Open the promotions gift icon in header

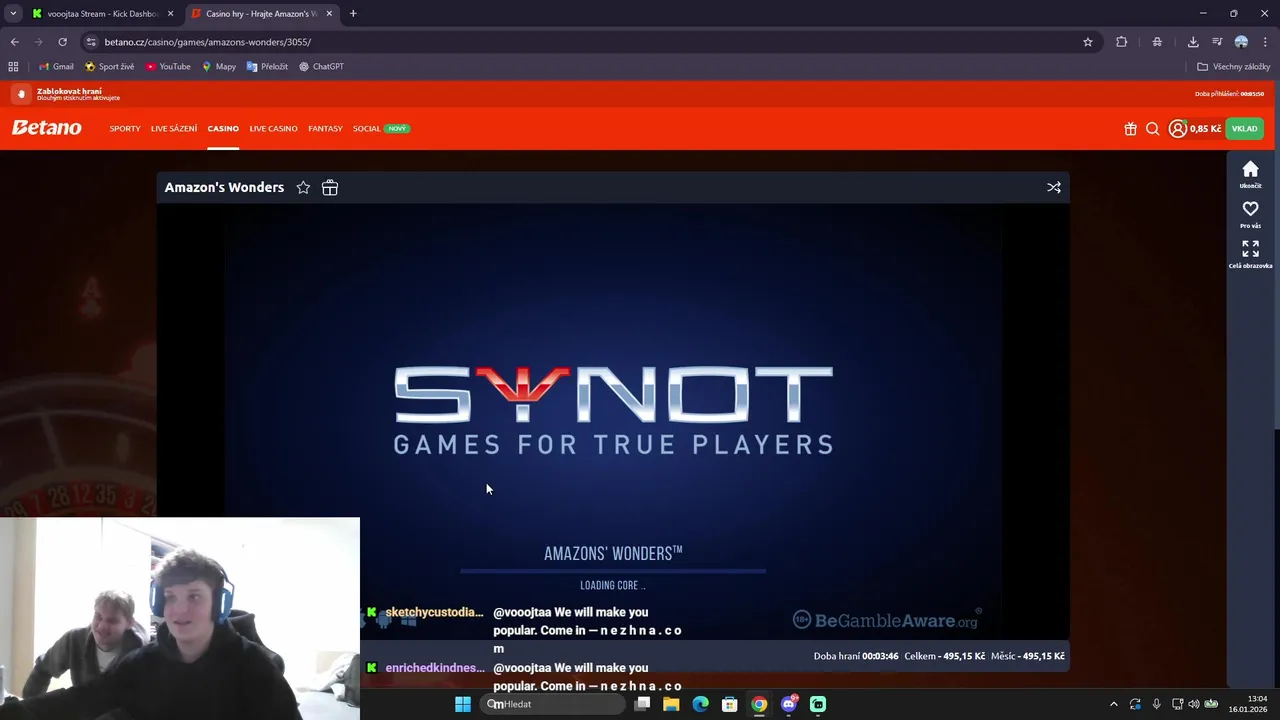(x=1130, y=128)
